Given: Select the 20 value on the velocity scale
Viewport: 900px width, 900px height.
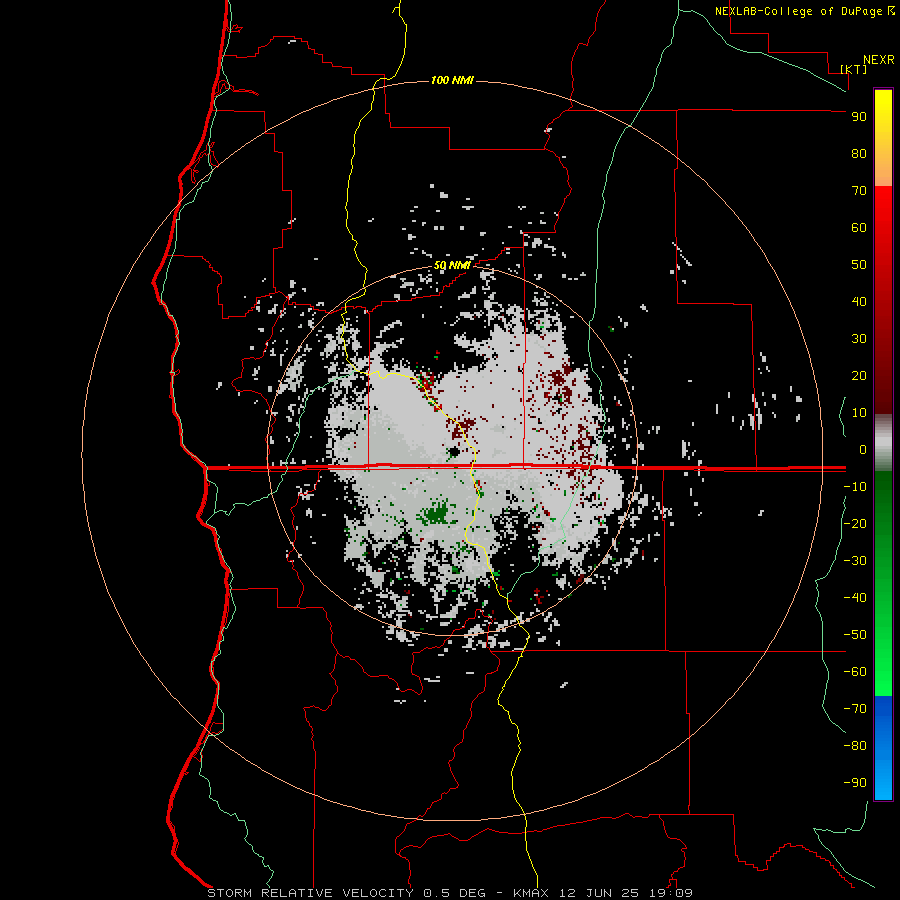Looking at the screenshot, I should tap(859, 376).
